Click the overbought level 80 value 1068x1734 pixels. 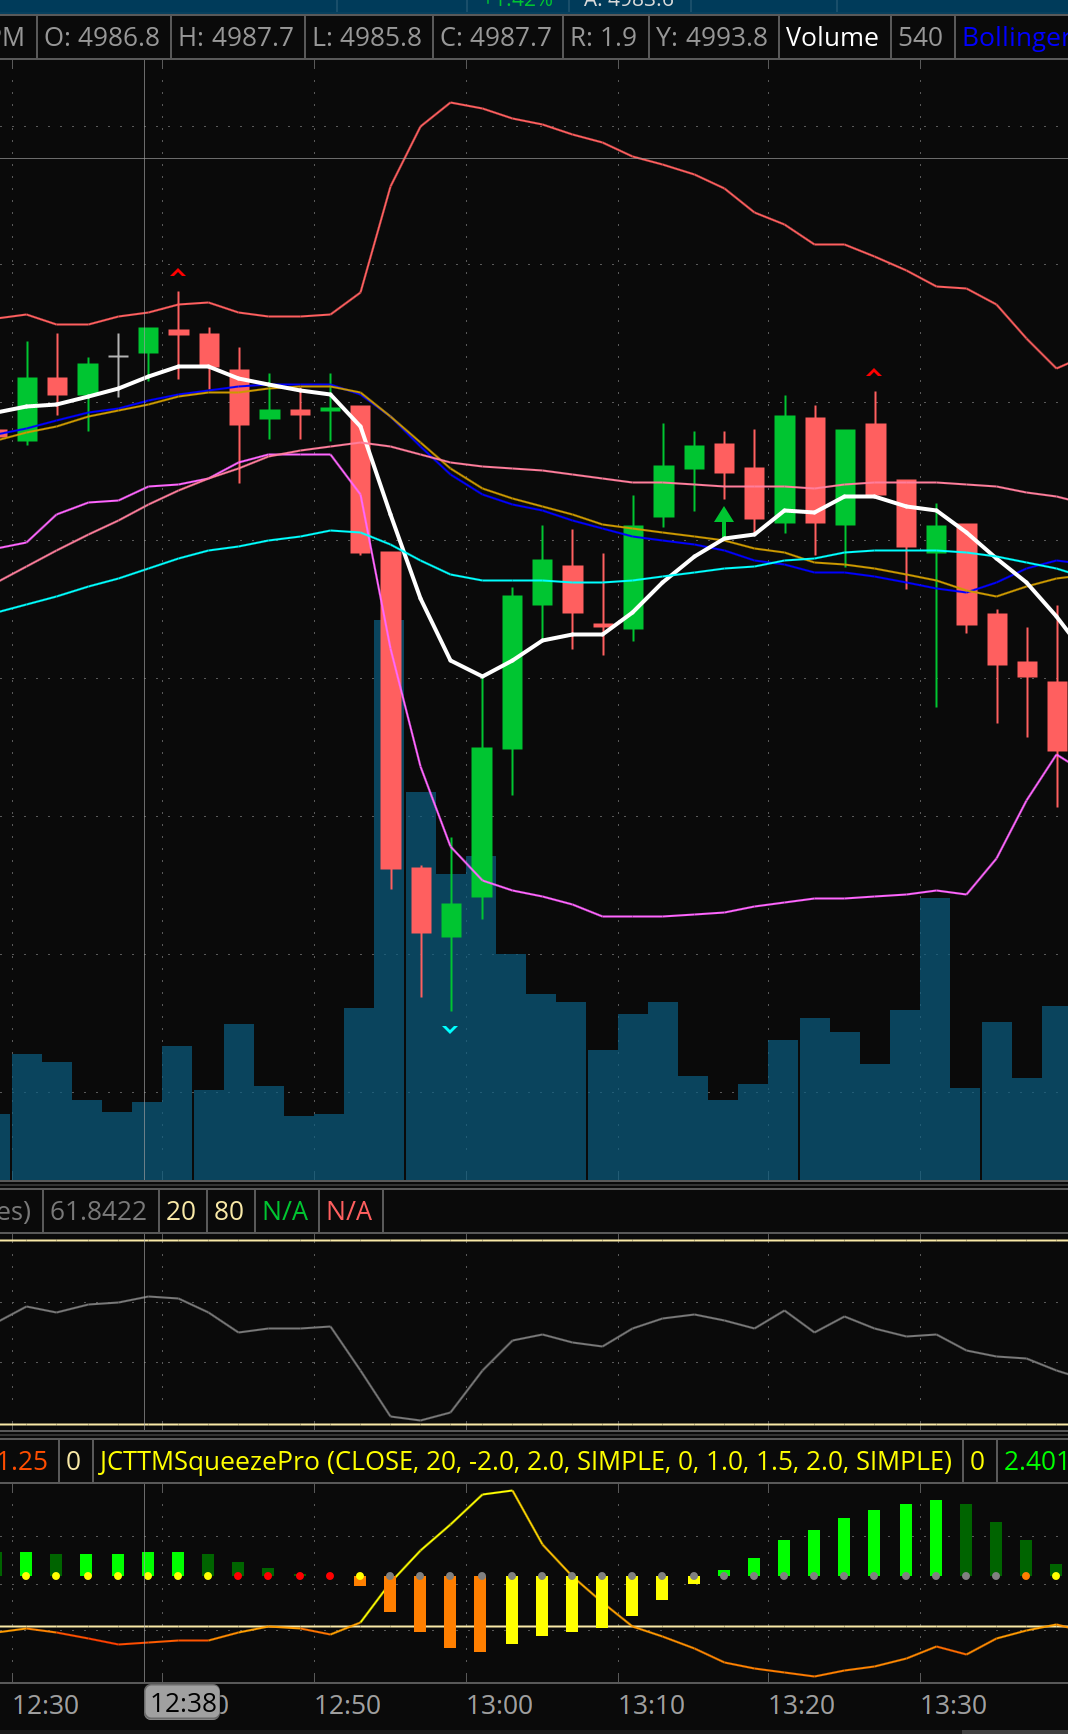pos(229,1211)
